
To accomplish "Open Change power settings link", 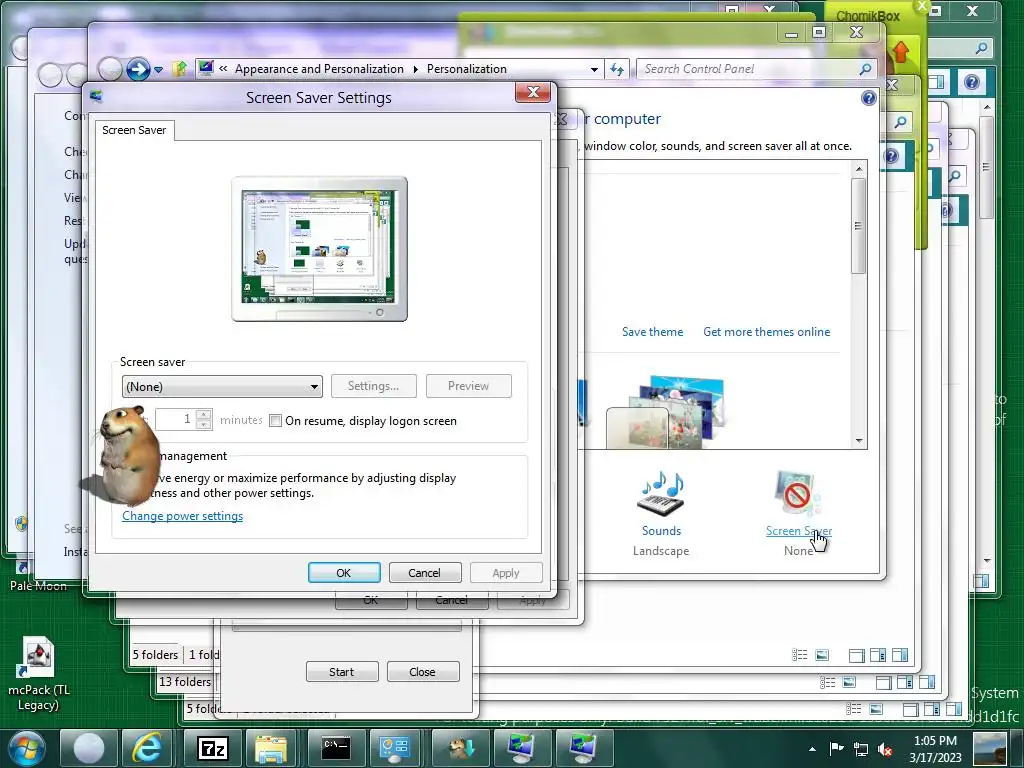I will point(182,516).
